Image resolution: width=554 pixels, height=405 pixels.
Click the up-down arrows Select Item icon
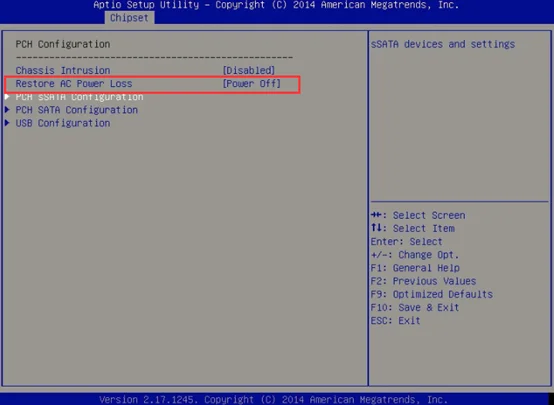click(x=376, y=228)
